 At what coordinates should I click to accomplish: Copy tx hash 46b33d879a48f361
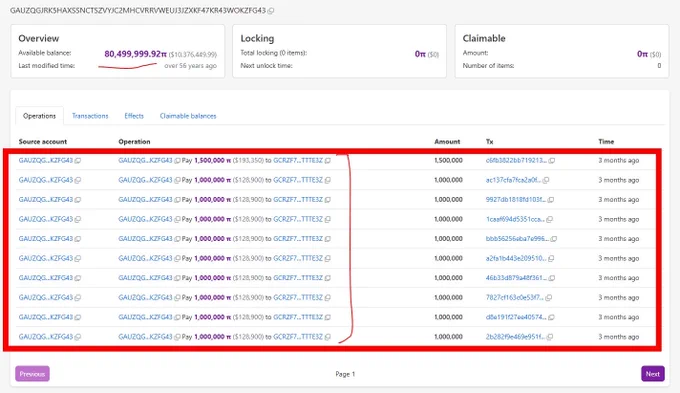(x=552, y=278)
